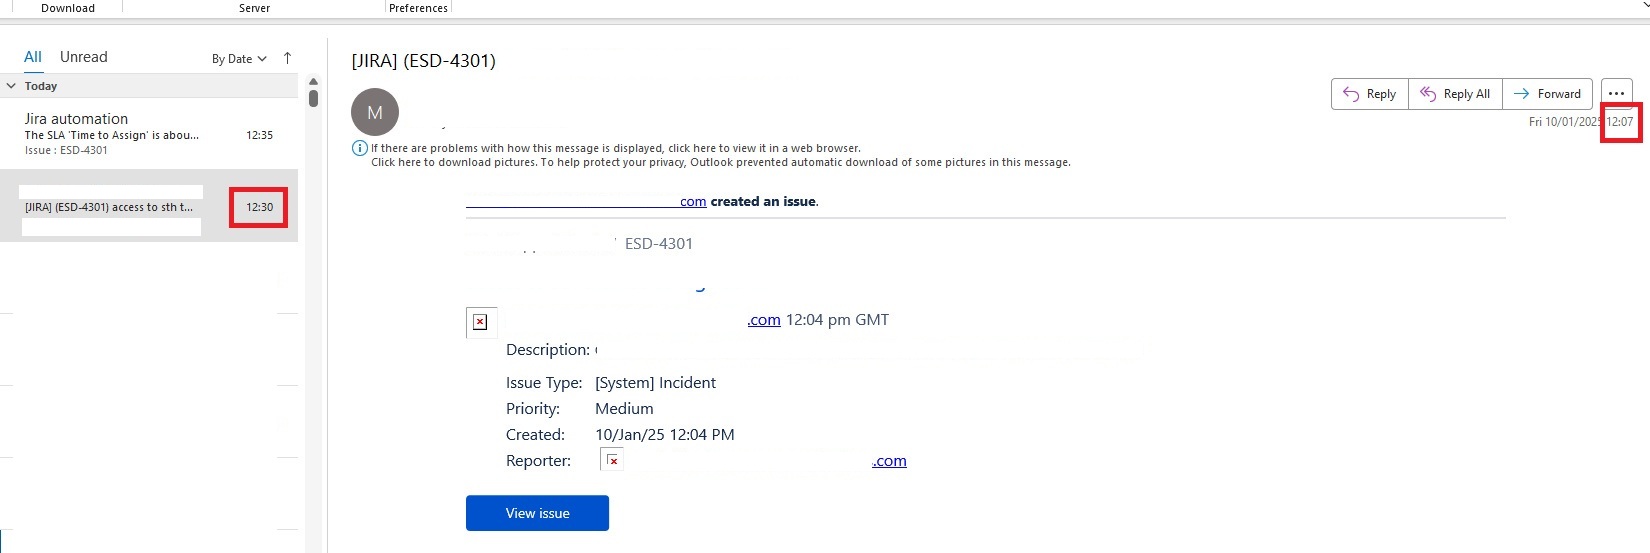Viewport: 1650px width, 553px height.
Task: Click broken picture placeholder above Description
Action: 480,321
